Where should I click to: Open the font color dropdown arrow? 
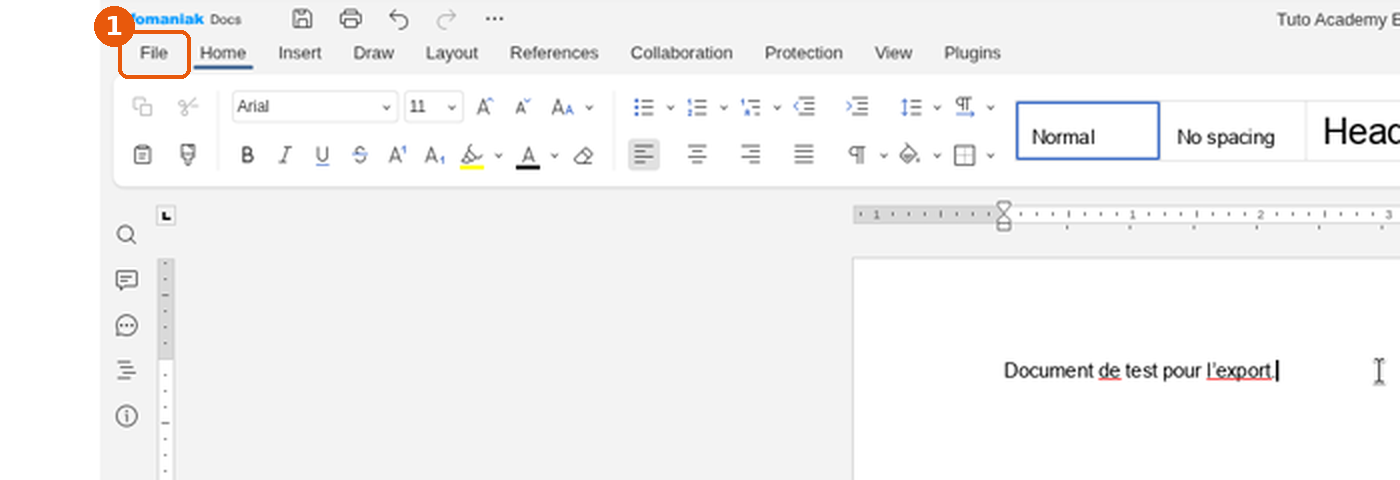[554, 156]
